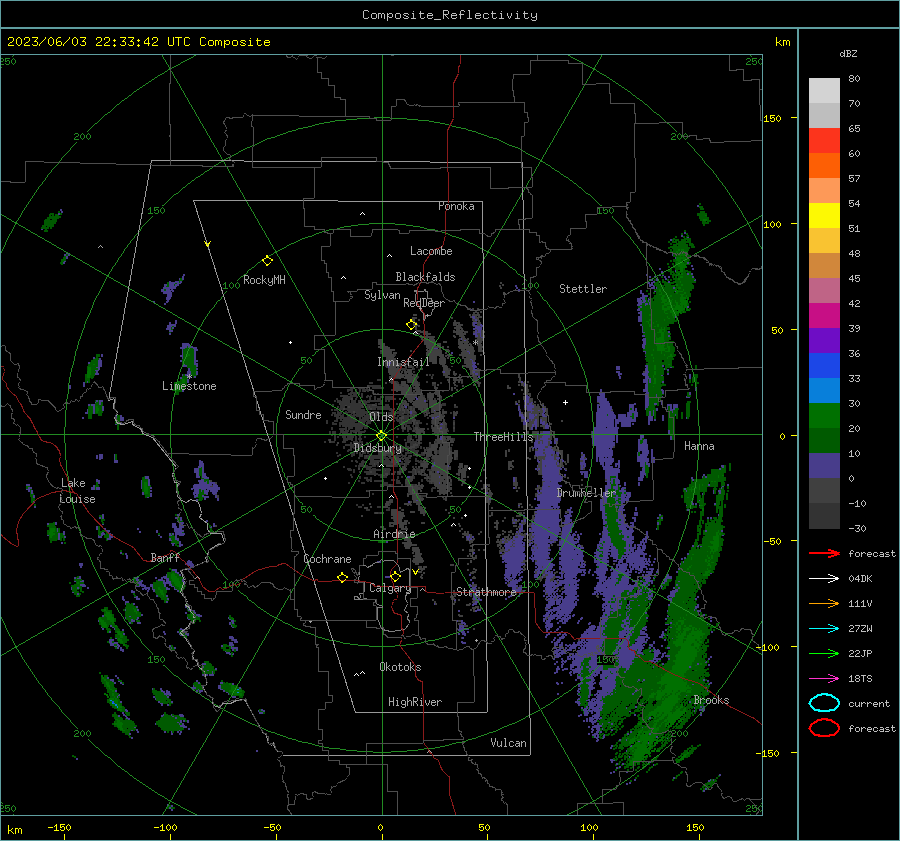The width and height of the screenshot is (900, 841).
Task: Click the Sylvan label on map
Action: click(382, 295)
